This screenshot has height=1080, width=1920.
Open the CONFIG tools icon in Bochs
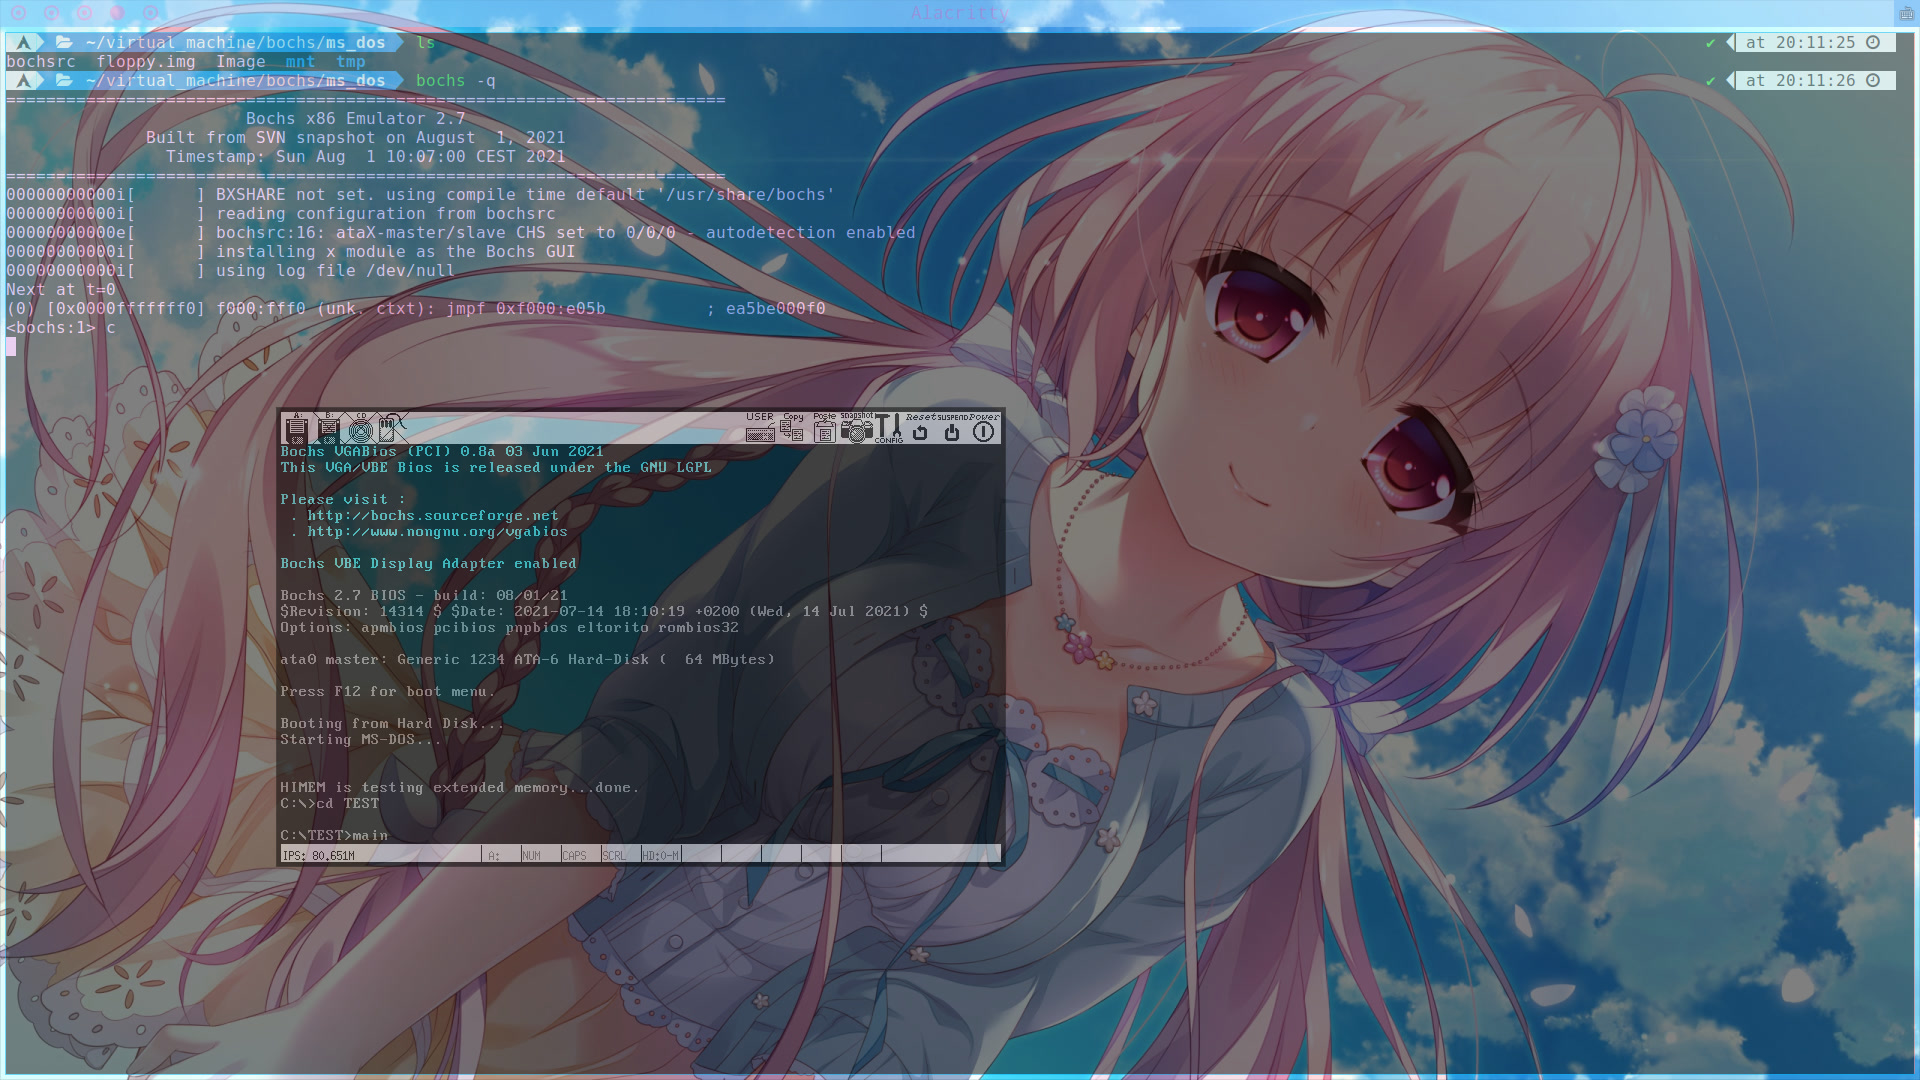click(x=888, y=428)
